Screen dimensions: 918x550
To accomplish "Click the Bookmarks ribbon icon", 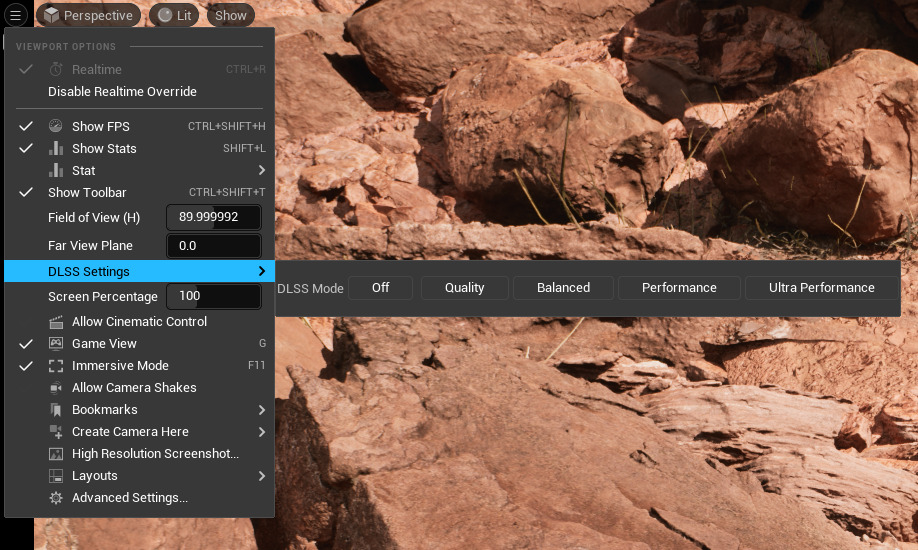I will (x=56, y=409).
